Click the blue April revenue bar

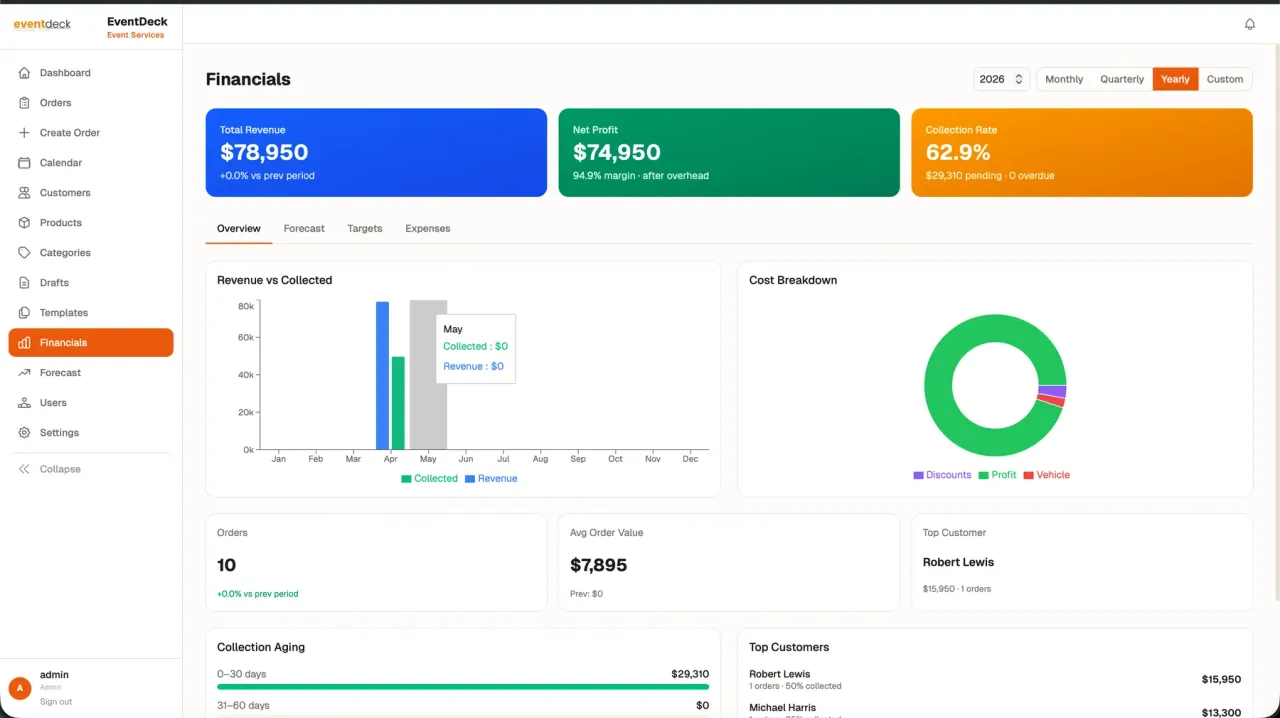(382, 375)
